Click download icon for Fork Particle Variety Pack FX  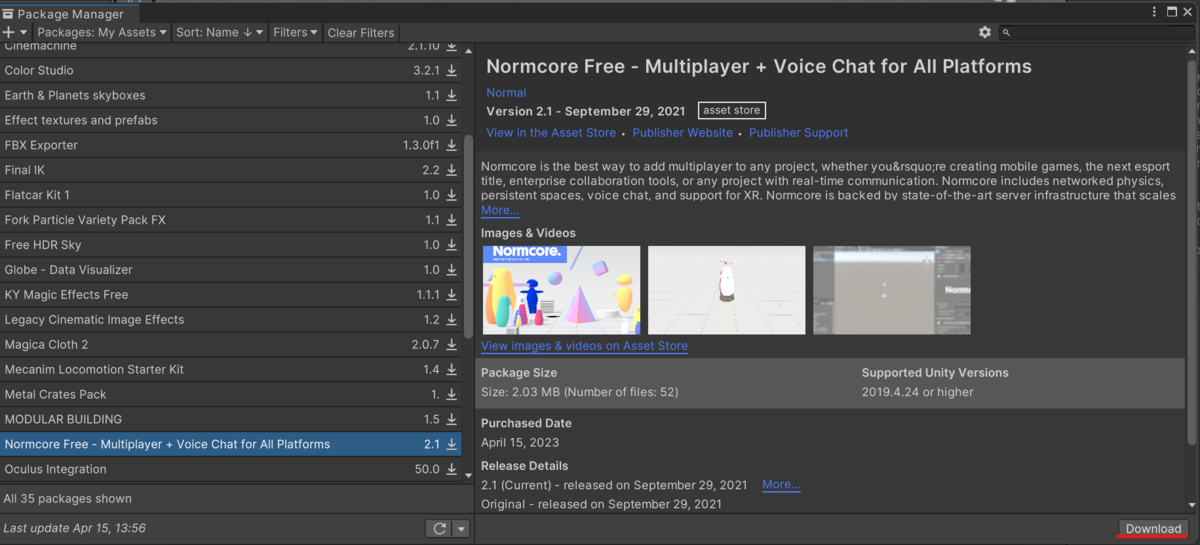pos(452,220)
